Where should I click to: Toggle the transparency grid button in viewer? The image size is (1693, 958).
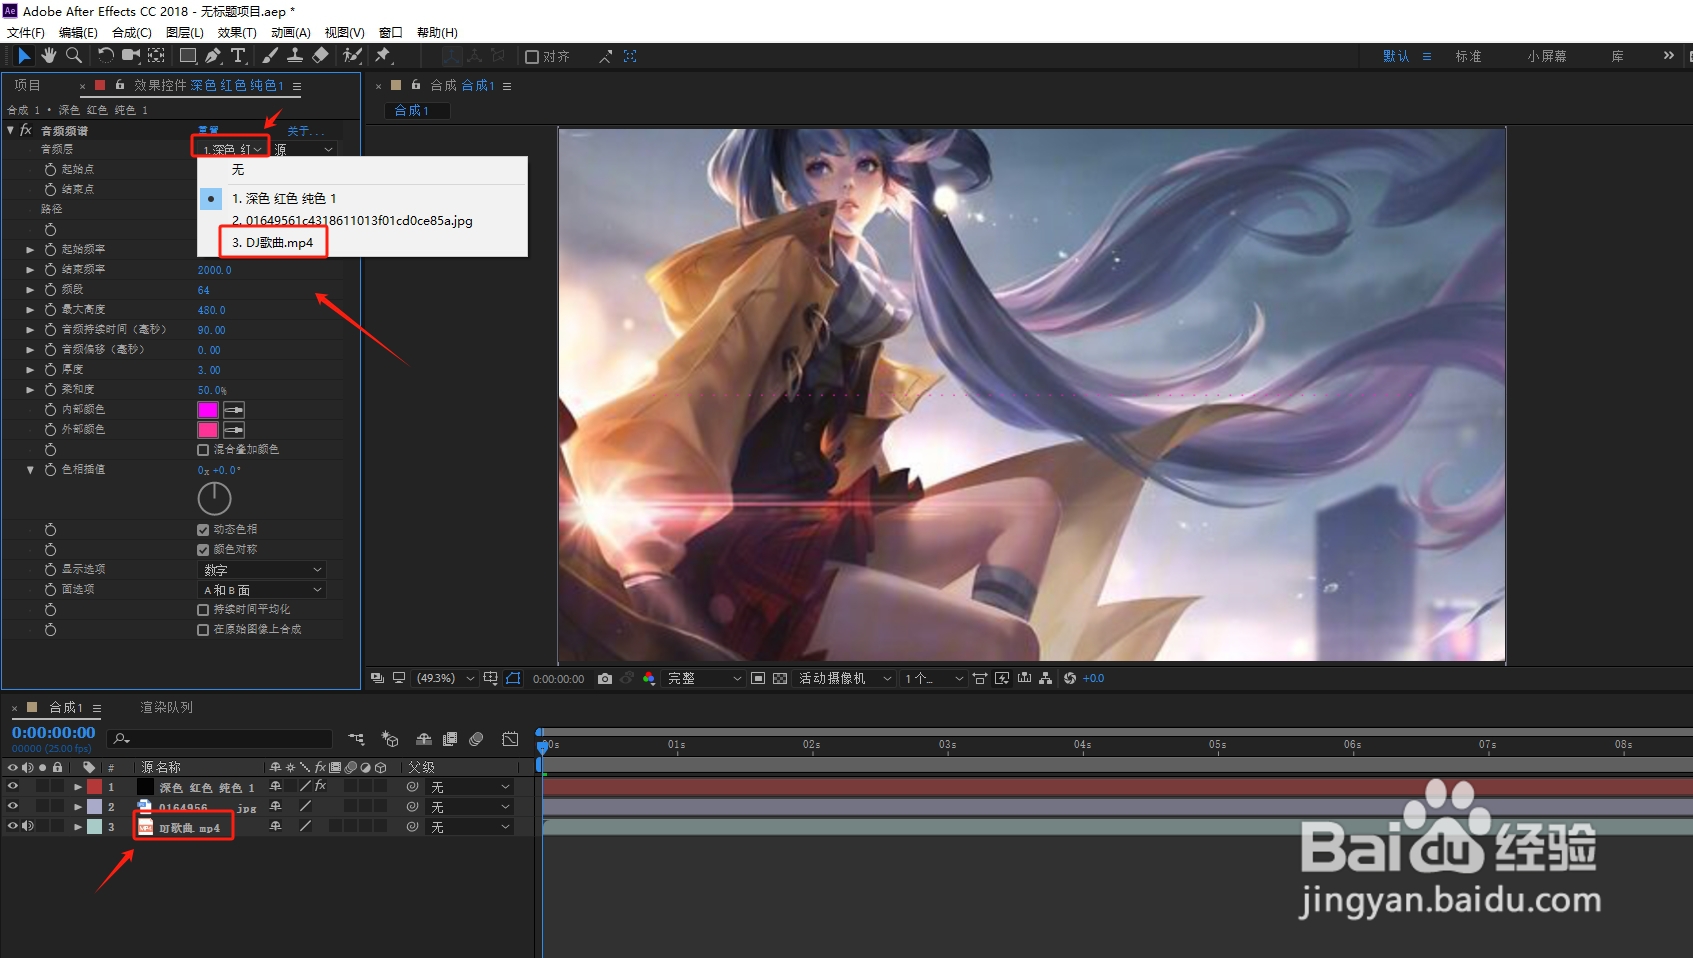click(780, 678)
